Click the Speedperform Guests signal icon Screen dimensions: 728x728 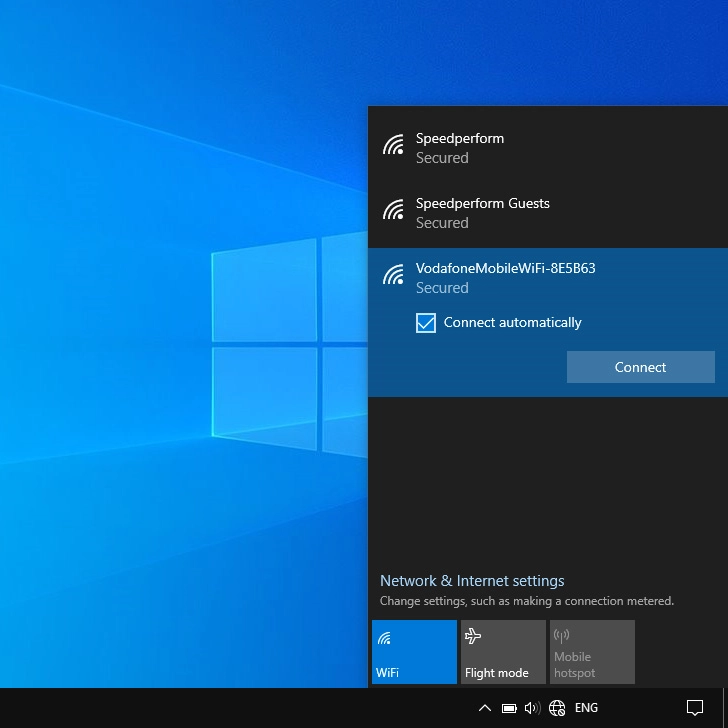coord(393,211)
